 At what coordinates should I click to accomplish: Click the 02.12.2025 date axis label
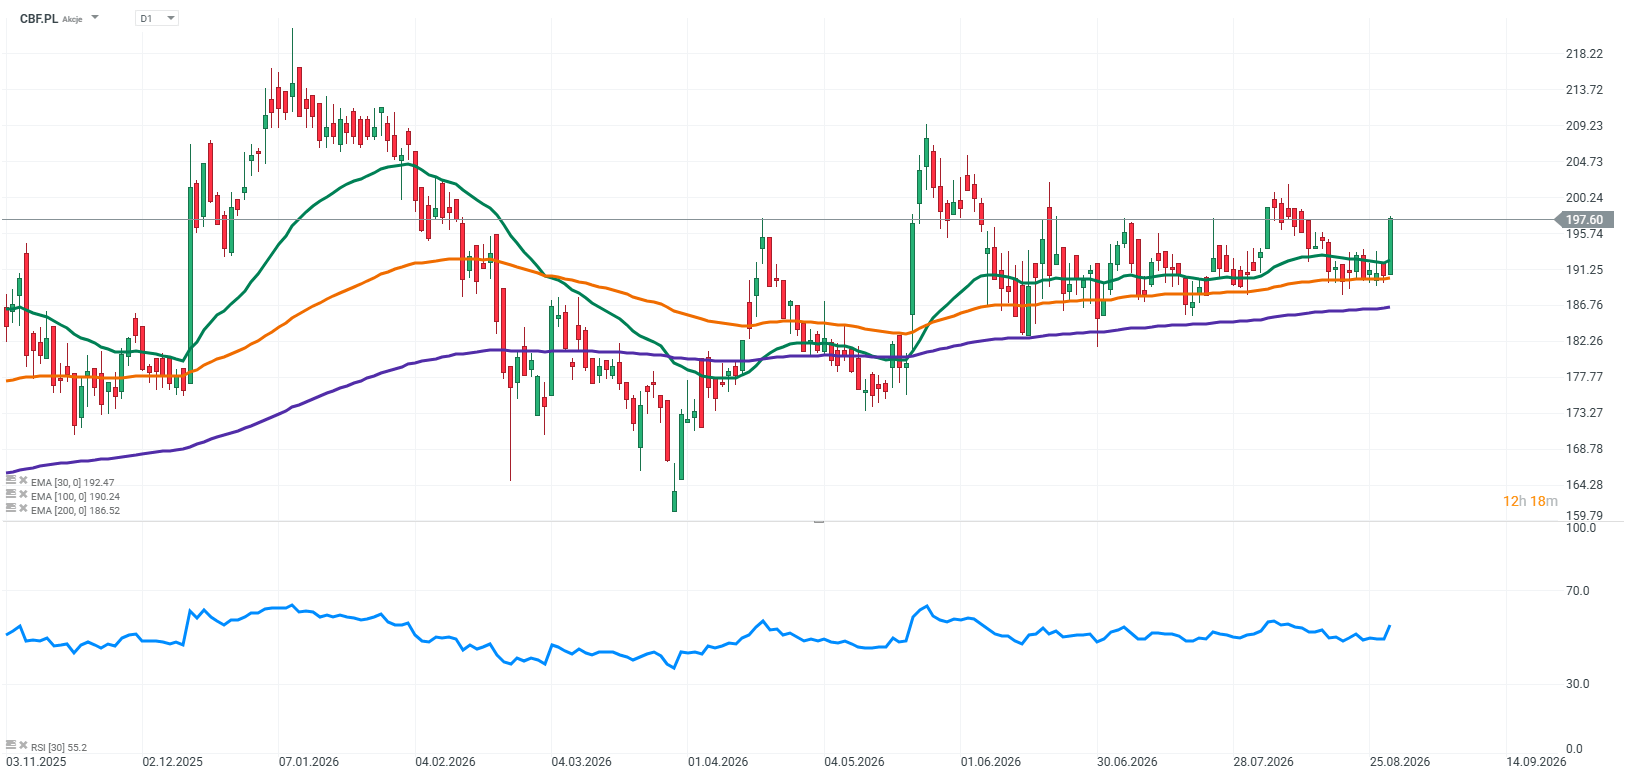click(172, 762)
